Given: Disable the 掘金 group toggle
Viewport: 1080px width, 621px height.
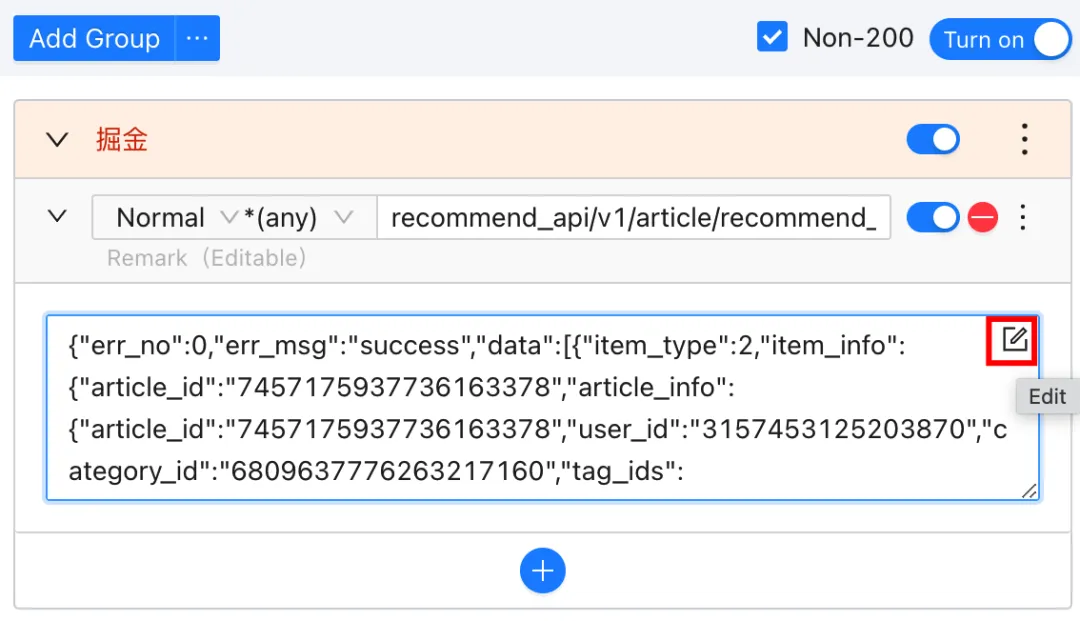Looking at the screenshot, I should pos(933,140).
